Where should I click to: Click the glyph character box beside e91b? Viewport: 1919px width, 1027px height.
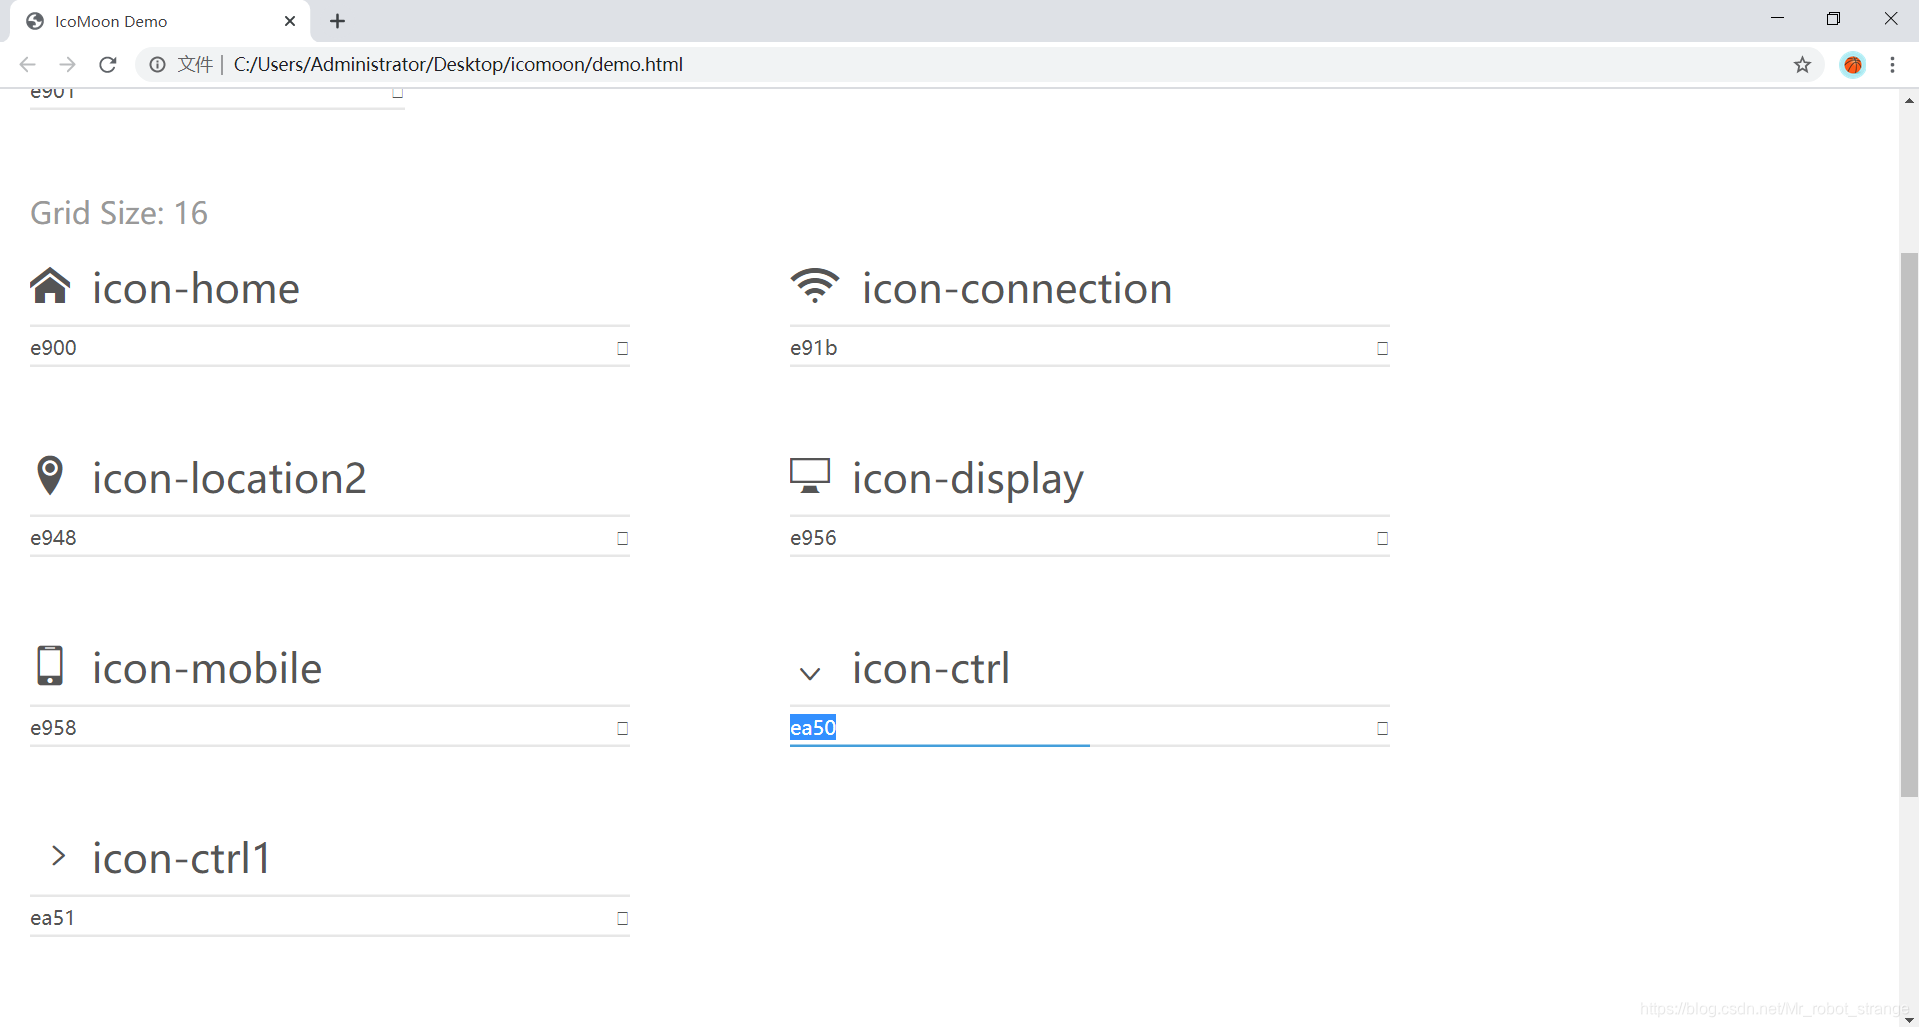click(x=1382, y=348)
